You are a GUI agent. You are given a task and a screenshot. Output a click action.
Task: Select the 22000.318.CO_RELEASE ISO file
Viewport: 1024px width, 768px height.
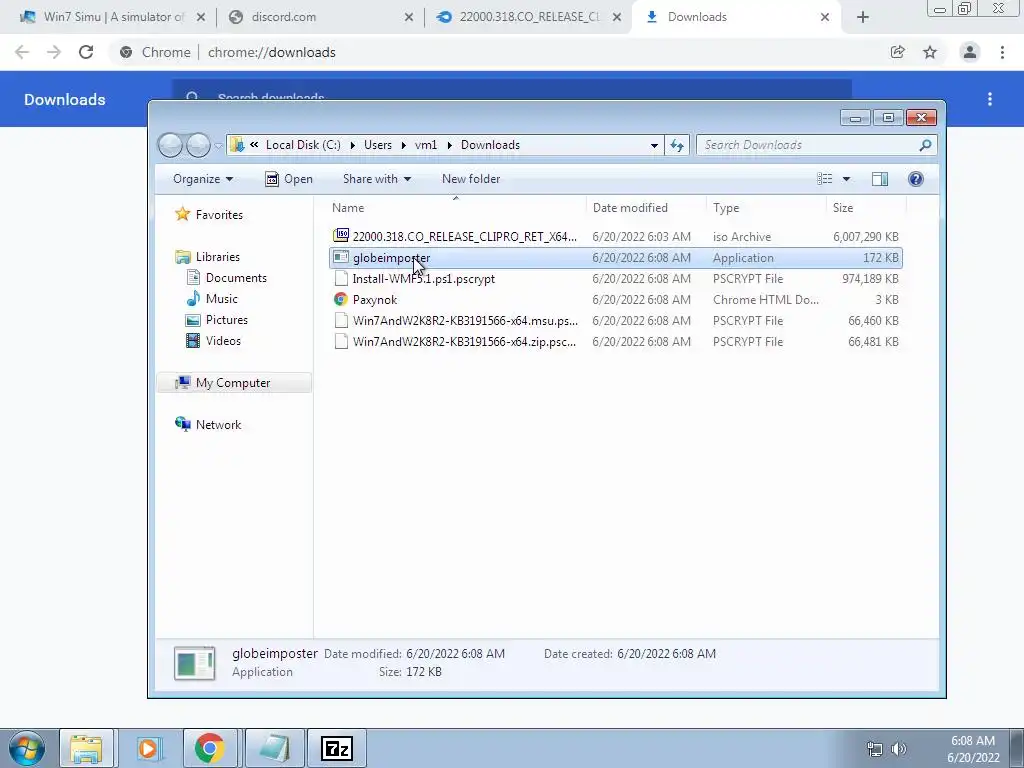pos(616,236)
